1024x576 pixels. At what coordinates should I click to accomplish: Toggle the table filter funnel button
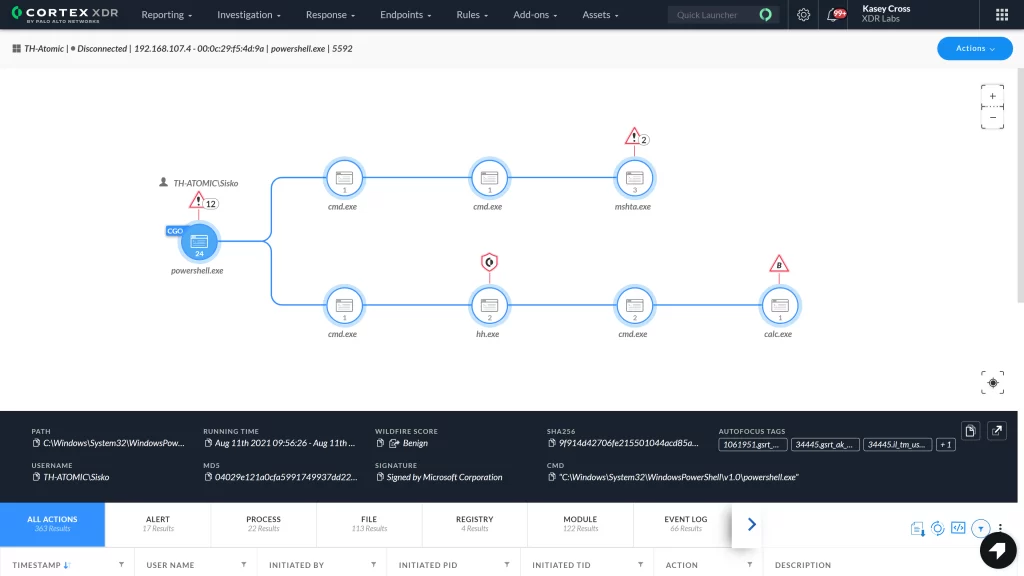click(981, 527)
